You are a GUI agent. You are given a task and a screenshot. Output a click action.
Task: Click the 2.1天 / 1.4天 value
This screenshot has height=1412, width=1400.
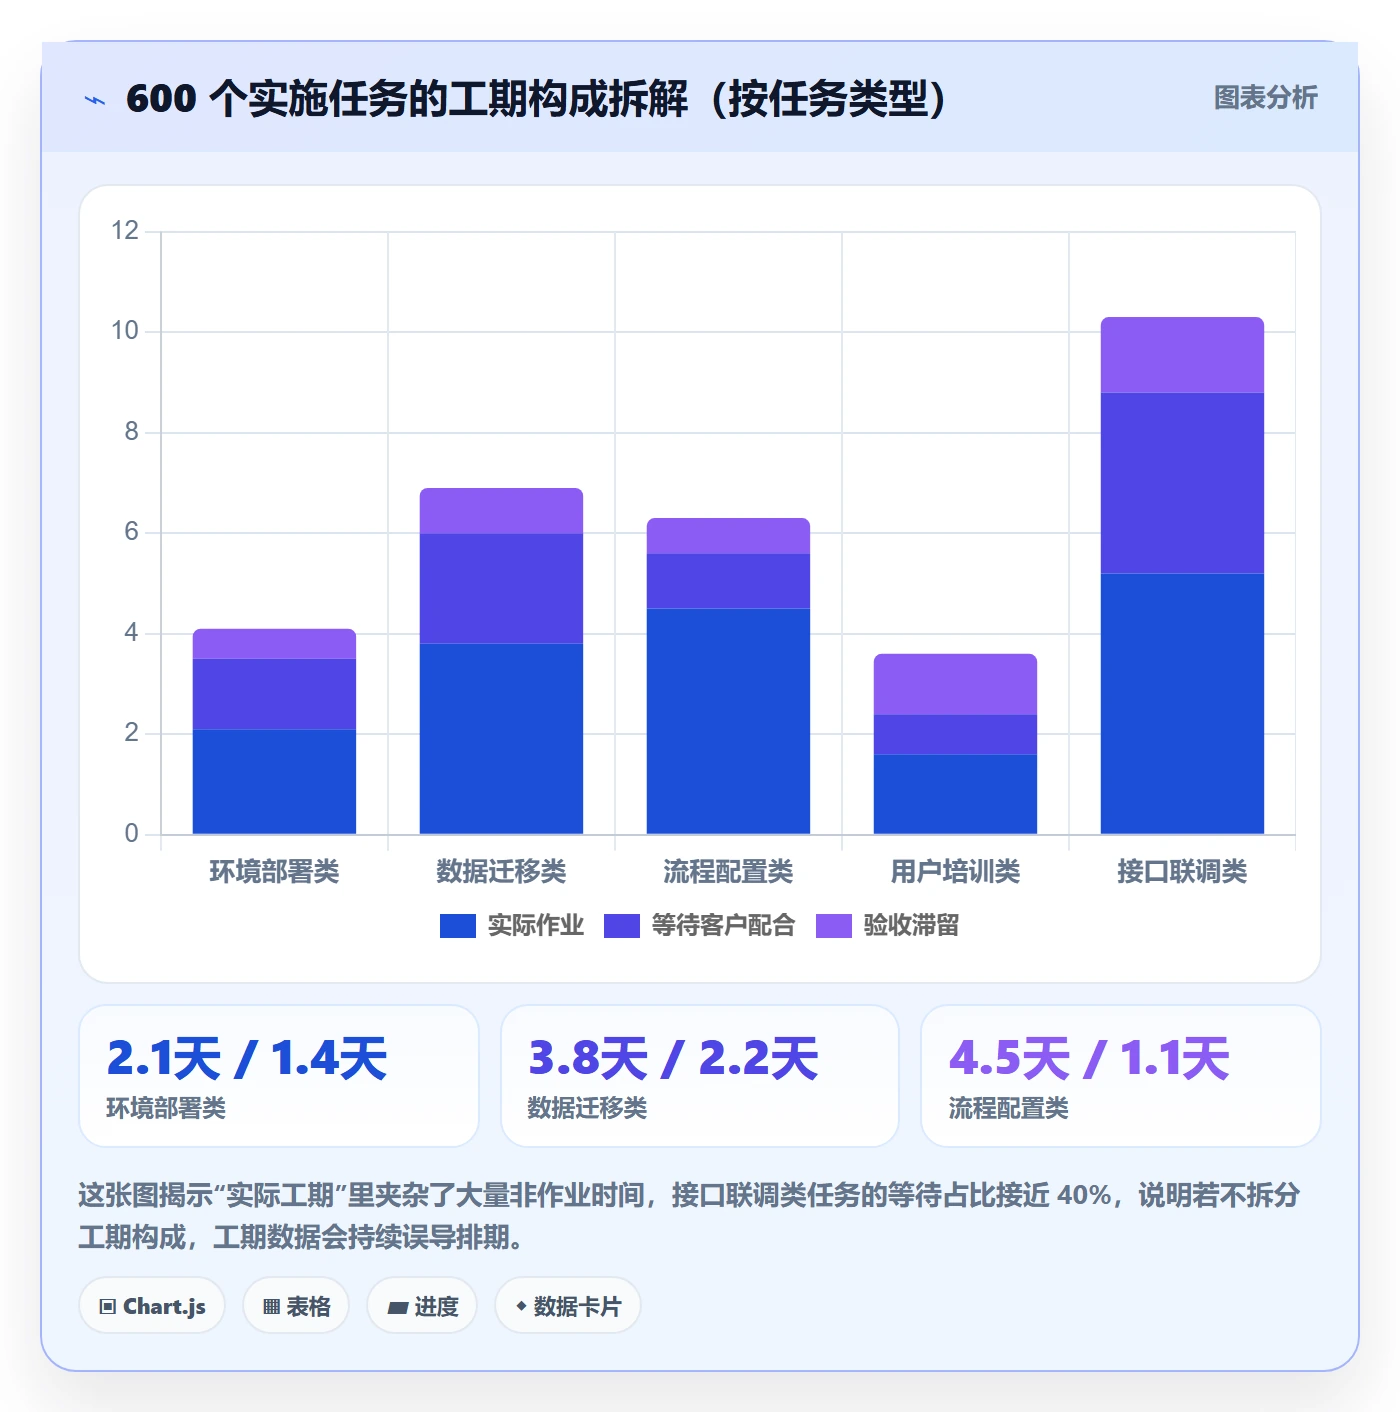[246, 1058]
